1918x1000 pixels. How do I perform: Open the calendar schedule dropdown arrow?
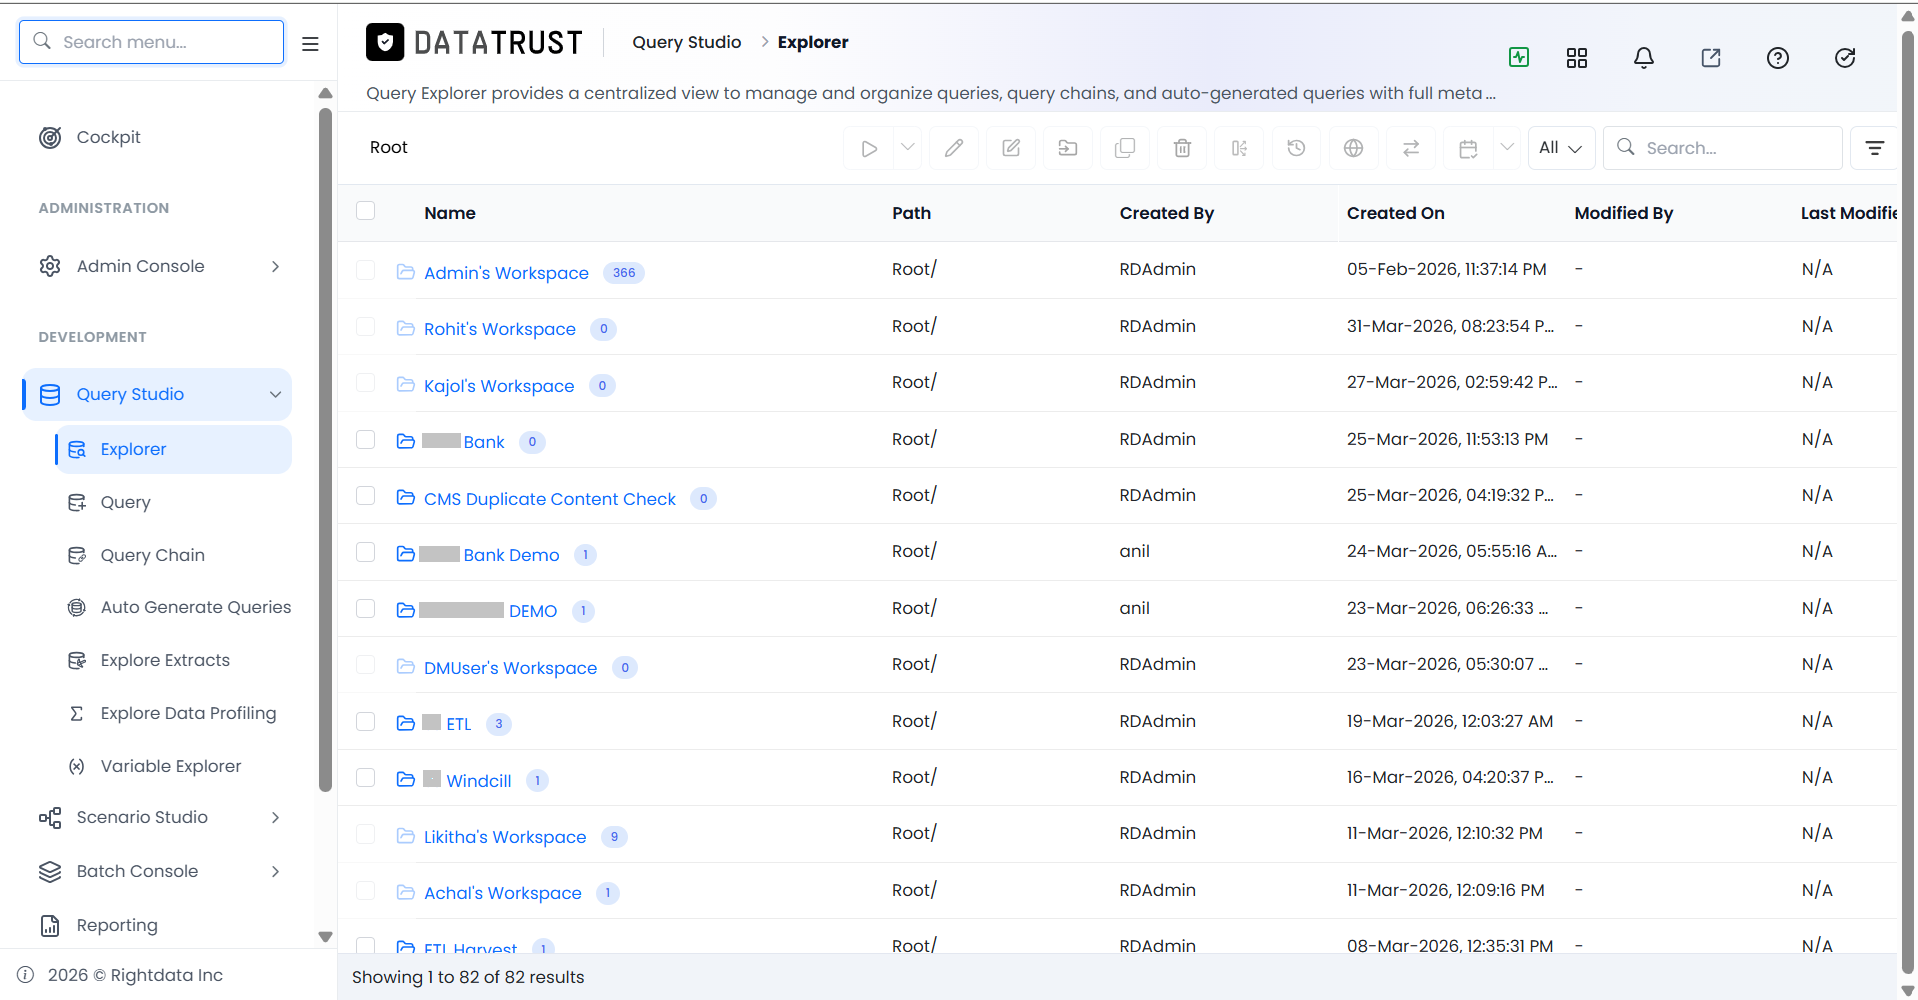tap(1507, 147)
